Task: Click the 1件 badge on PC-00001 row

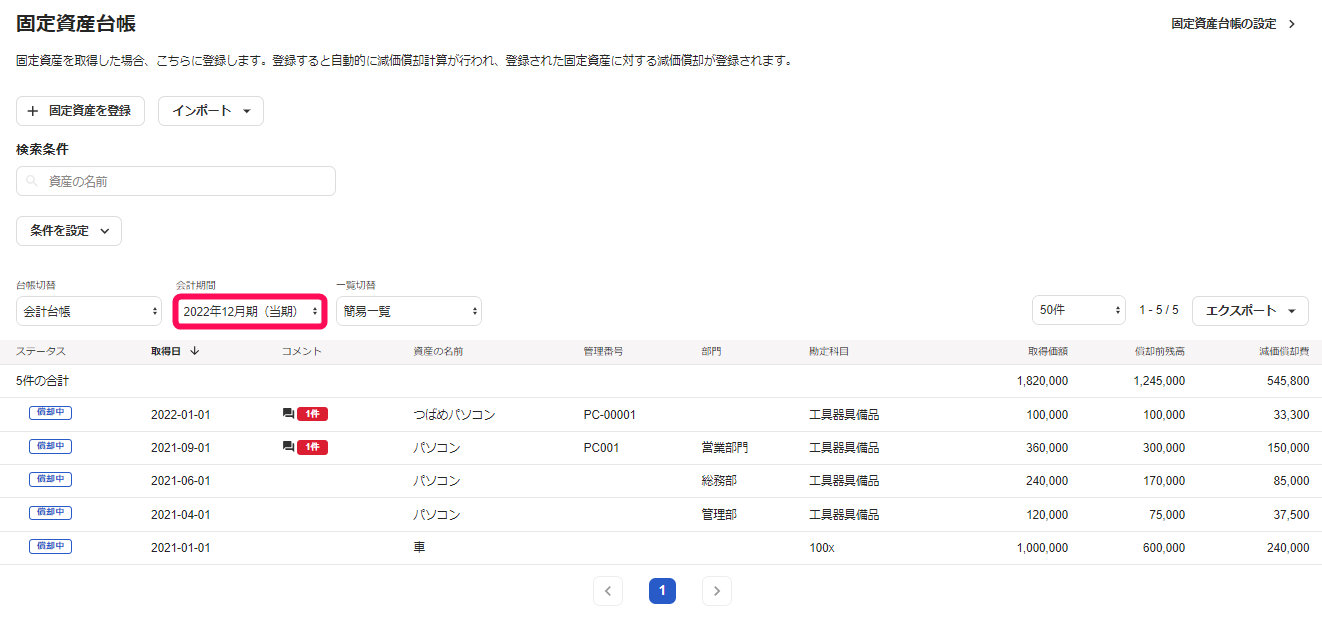Action: (312, 414)
